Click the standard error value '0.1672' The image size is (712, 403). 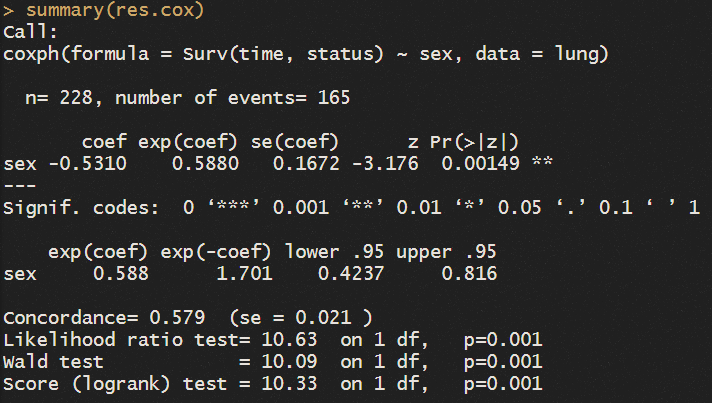click(x=306, y=164)
